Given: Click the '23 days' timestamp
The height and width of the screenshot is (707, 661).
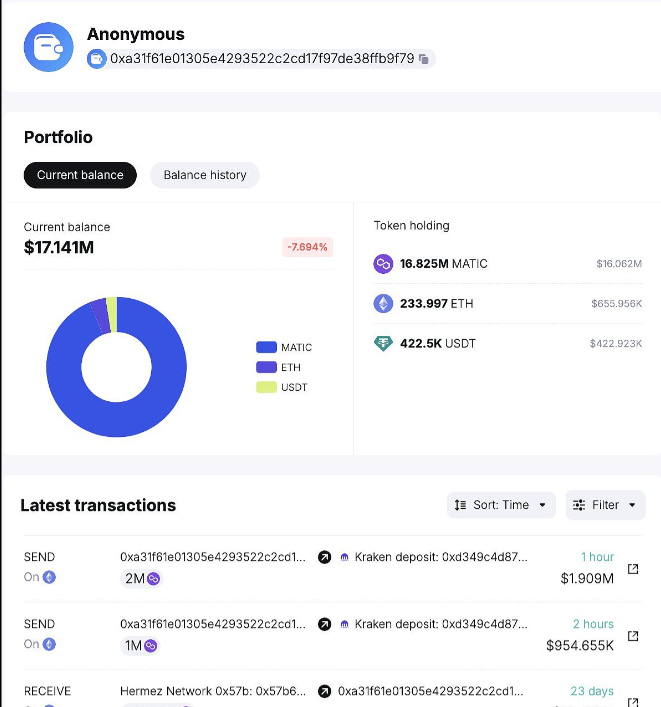Looking at the screenshot, I should [x=592, y=691].
